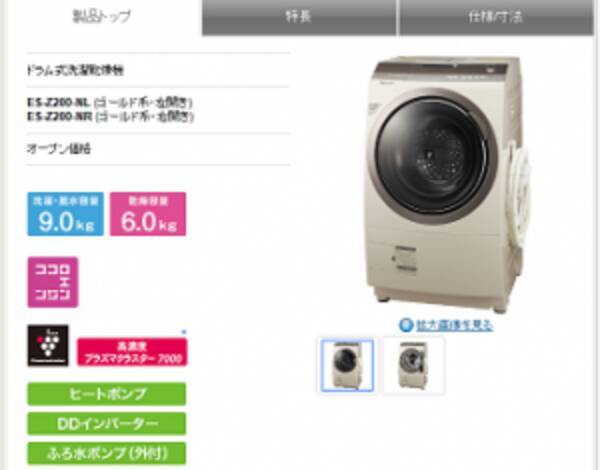The image size is (600, 470).
Task: Click the small asterisk above Plasmacluster badge
Action: coord(184,332)
